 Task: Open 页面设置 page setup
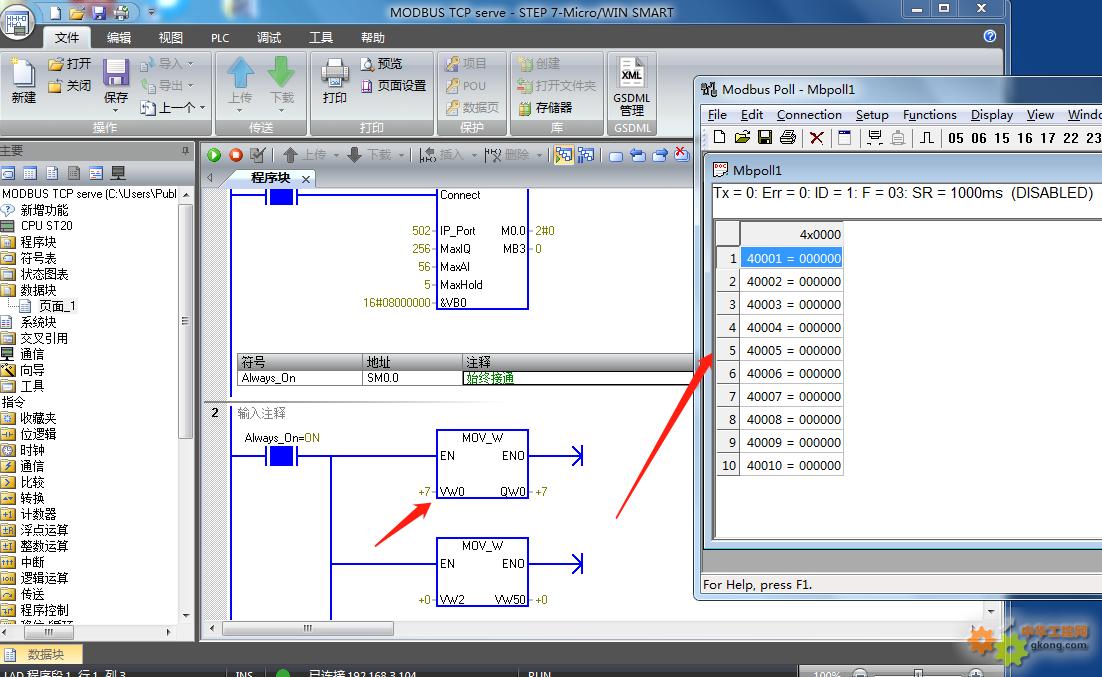point(394,86)
